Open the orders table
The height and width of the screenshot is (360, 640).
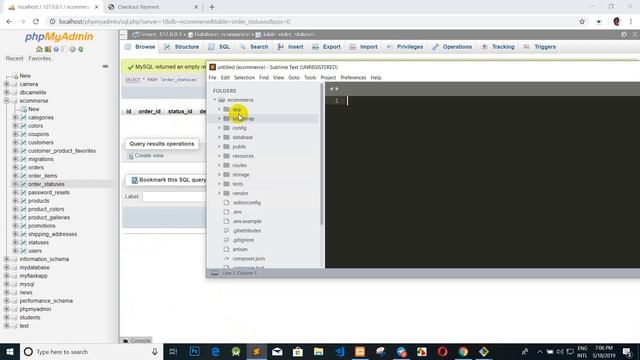click(36, 167)
